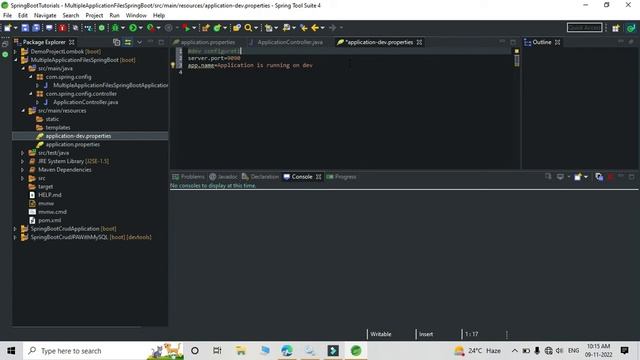Open the Project menu
This screenshot has height=360, width=640.
coord(94,15)
